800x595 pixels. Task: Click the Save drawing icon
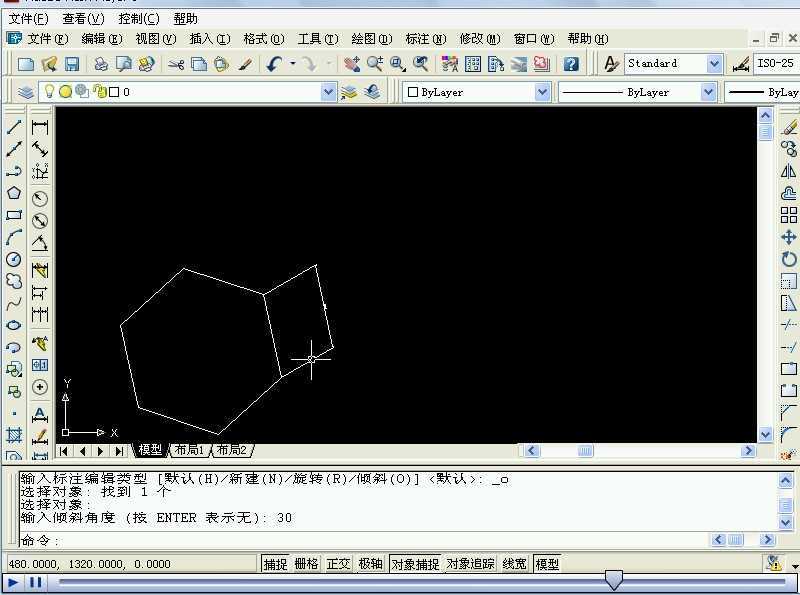[72, 64]
